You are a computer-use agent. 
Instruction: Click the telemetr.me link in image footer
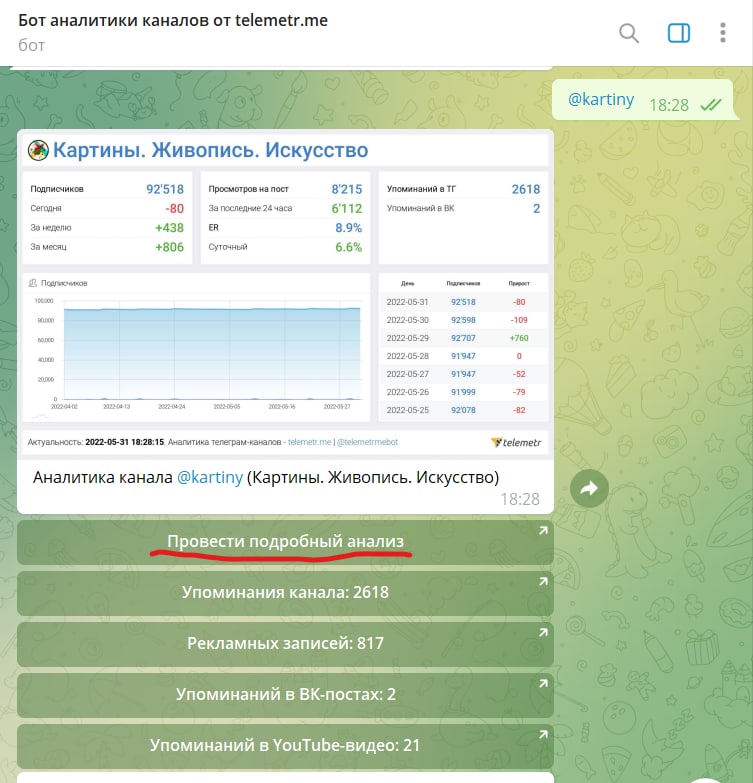point(310,442)
